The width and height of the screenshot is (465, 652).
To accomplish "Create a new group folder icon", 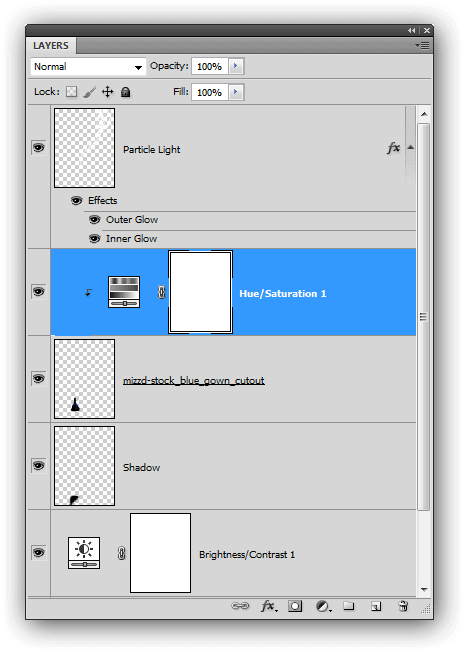I will tap(349, 606).
